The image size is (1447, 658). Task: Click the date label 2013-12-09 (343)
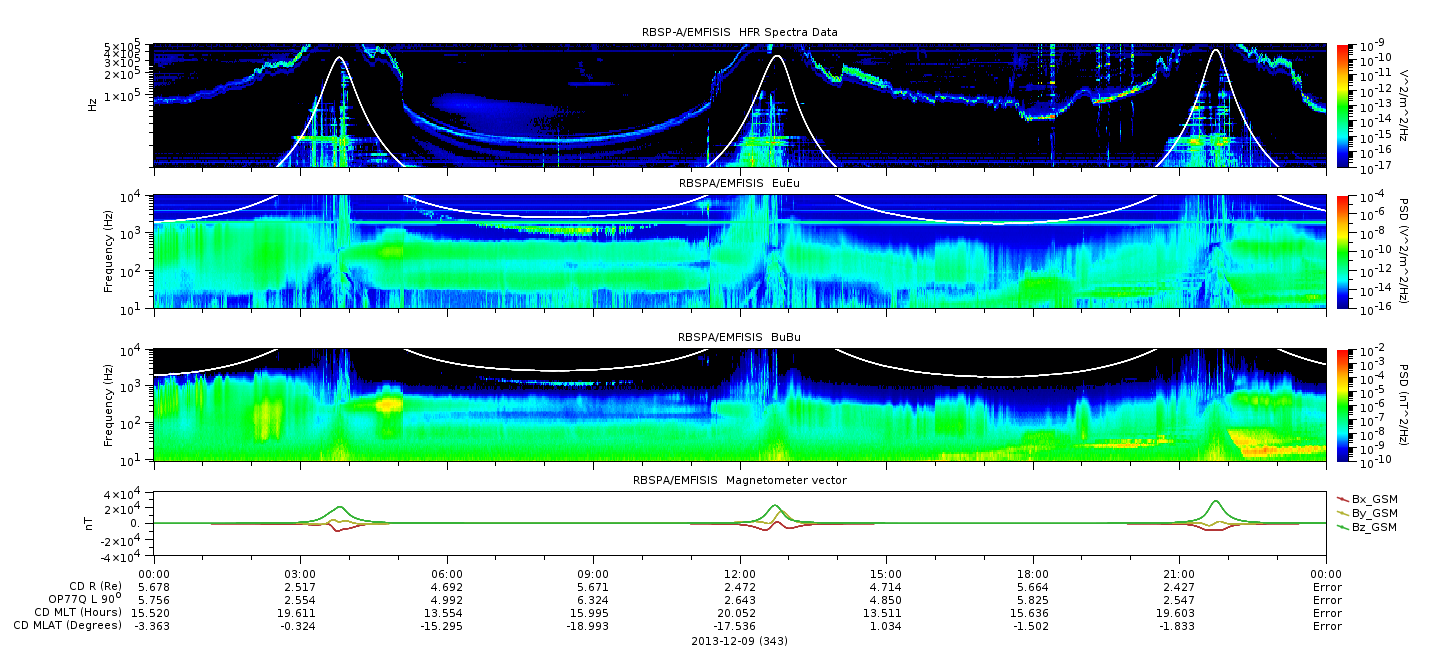coord(739,641)
